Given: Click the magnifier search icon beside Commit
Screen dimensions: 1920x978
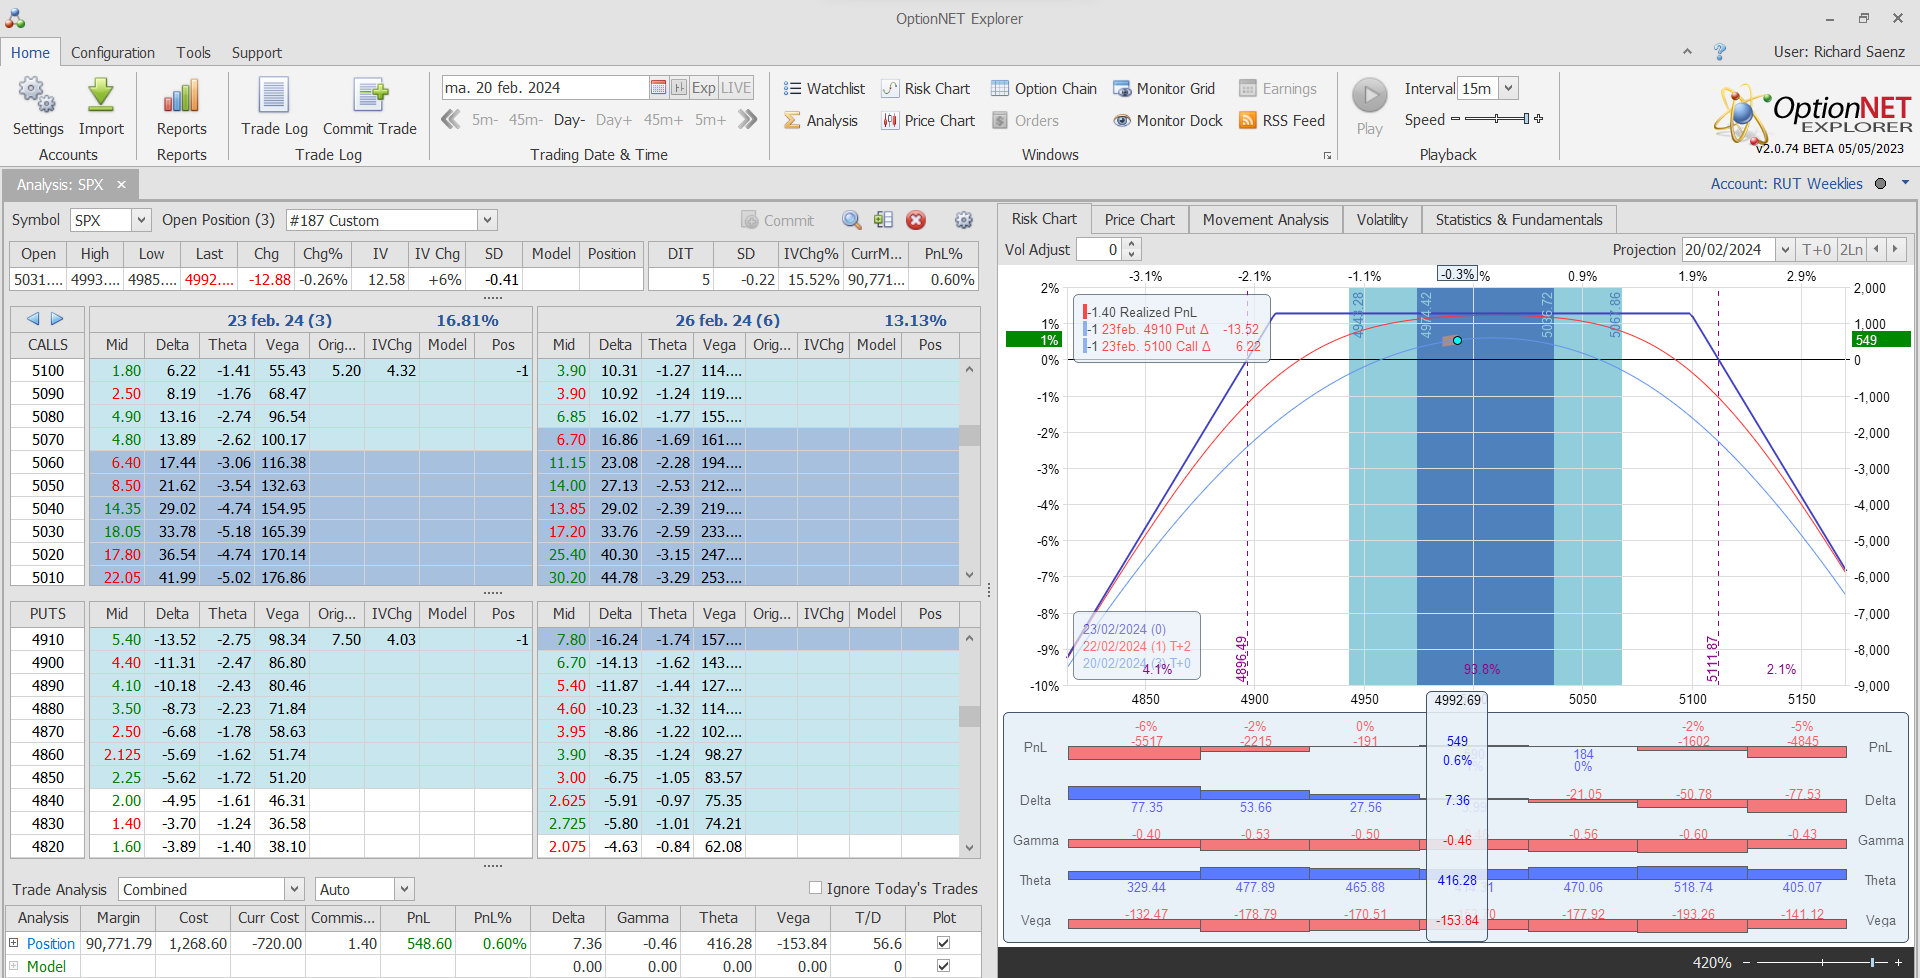Looking at the screenshot, I should click(851, 221).
